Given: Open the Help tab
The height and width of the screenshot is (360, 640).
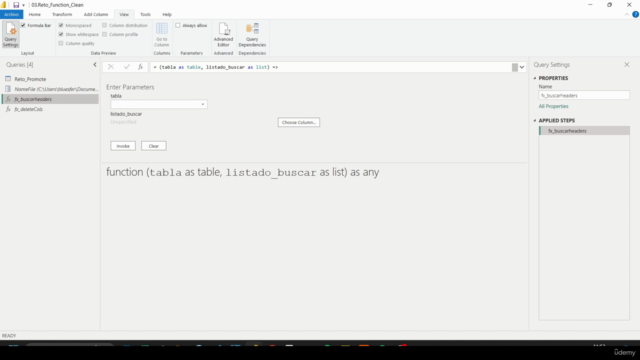Looking at the screenshot, I should pyautogui.click(x=167, y=14).
